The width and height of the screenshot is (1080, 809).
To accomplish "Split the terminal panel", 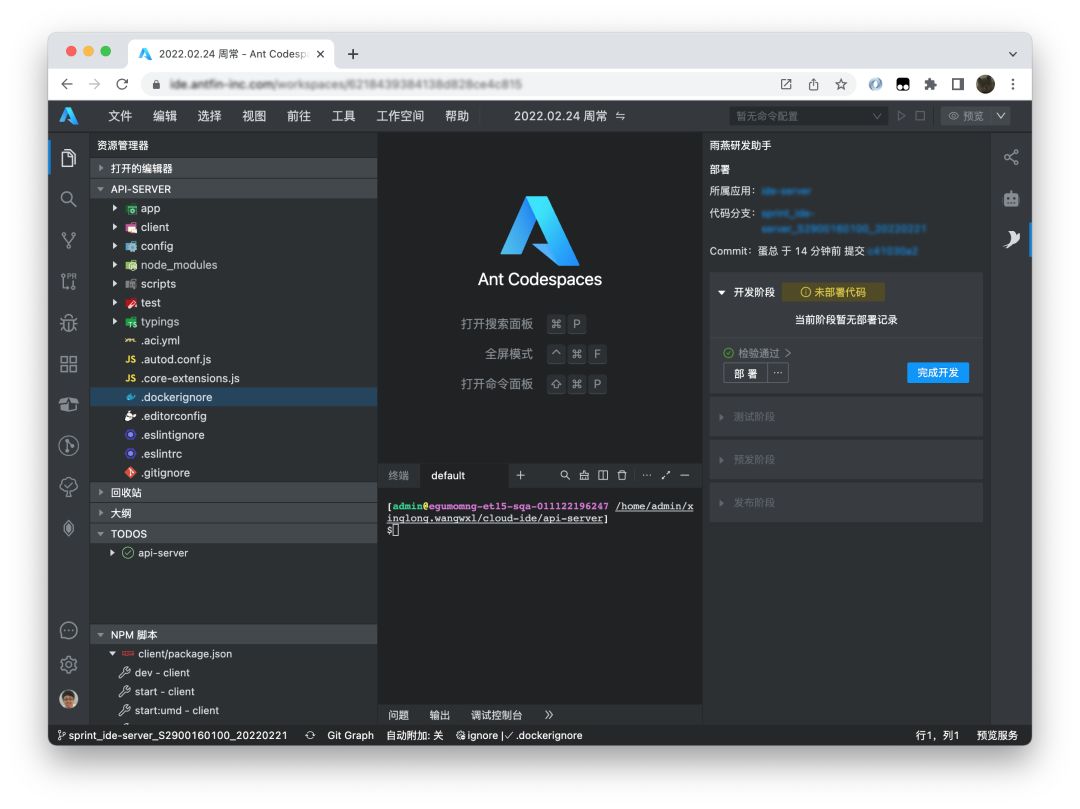I will [603, 475].
